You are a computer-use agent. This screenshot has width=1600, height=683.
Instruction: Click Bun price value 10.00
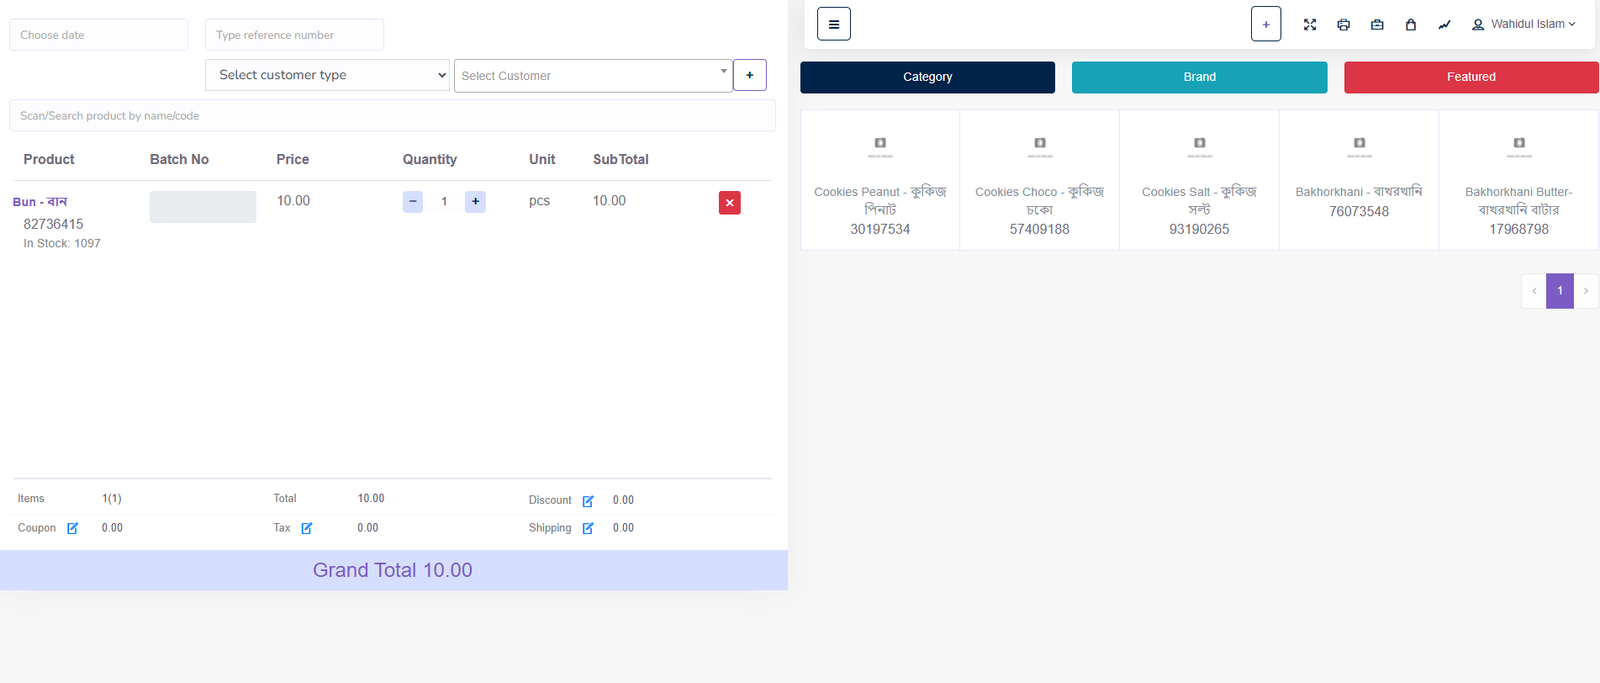[293, 201]
